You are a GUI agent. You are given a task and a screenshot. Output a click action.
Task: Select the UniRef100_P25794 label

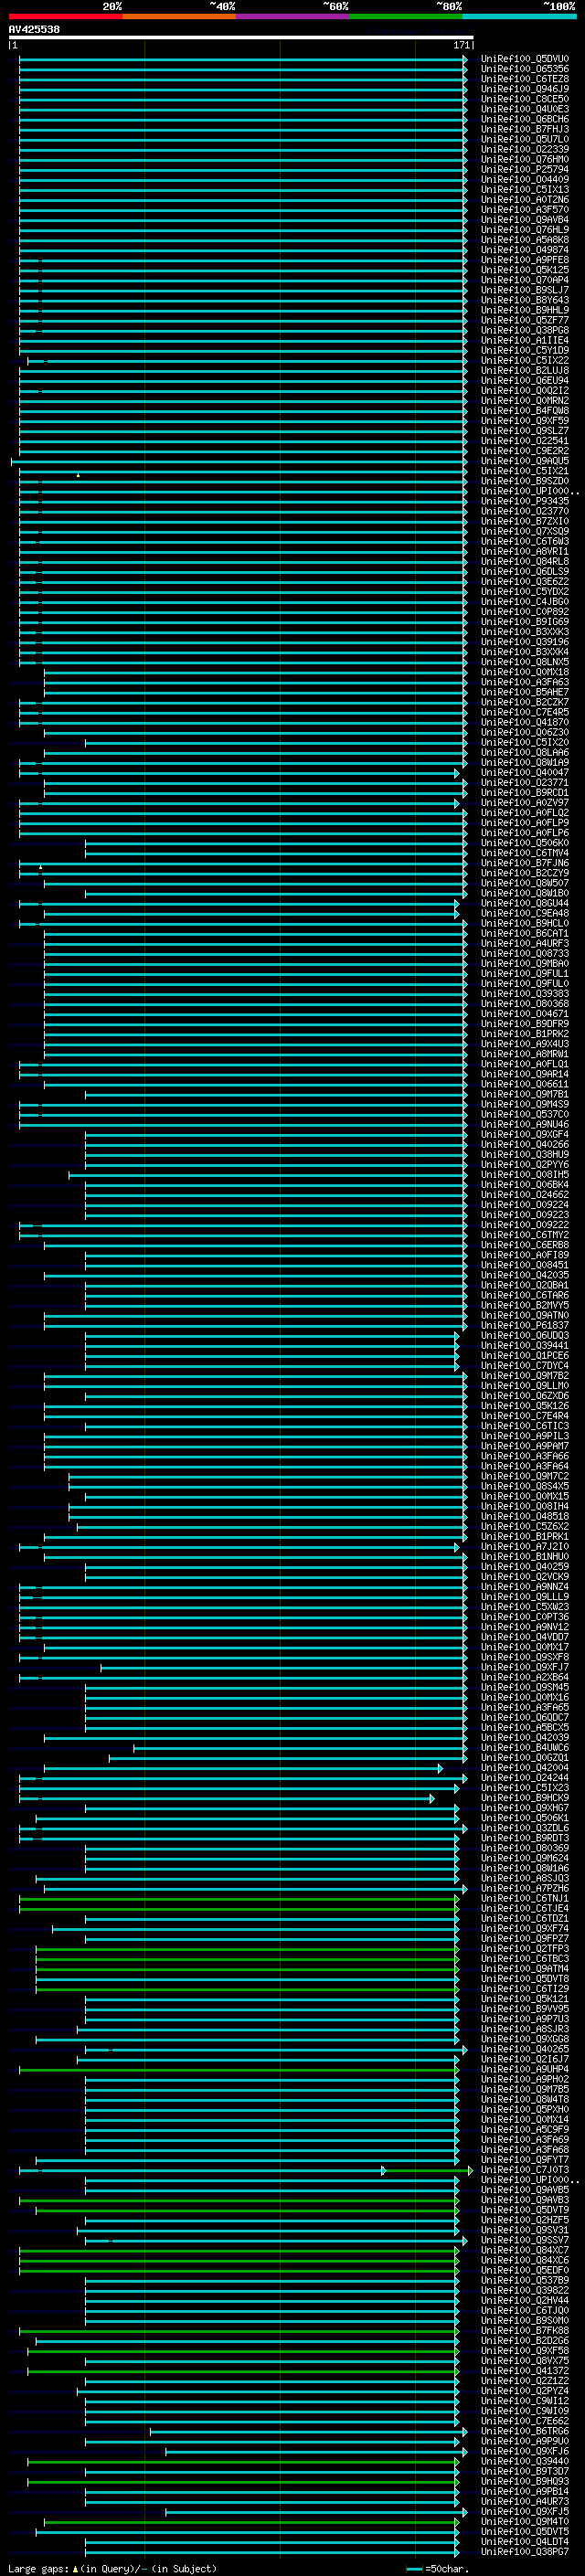(525, 169)
